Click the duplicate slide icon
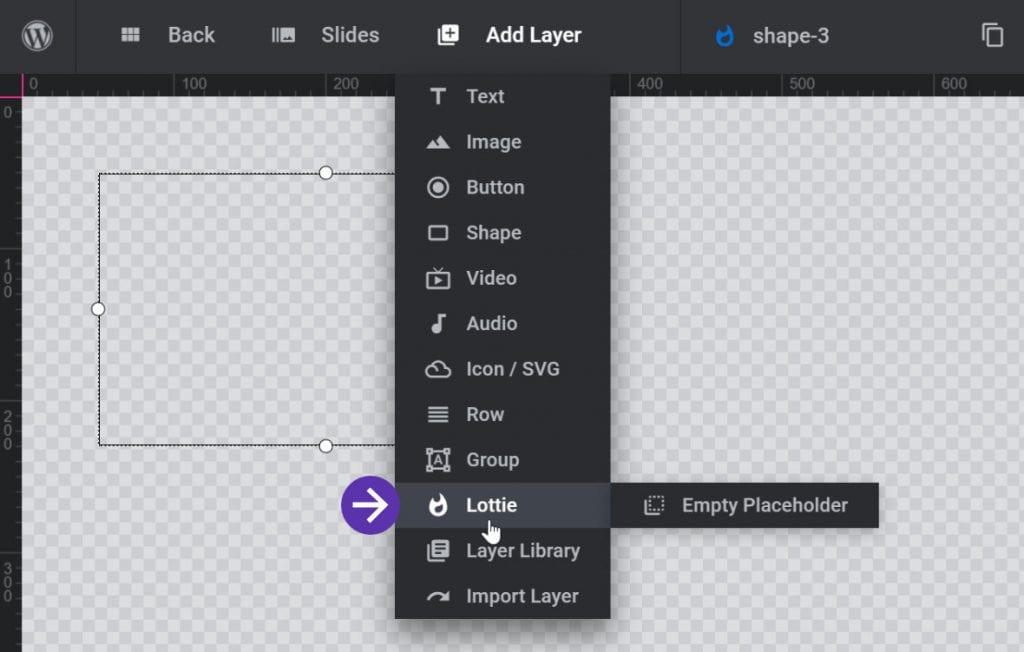 pos(993,34)
